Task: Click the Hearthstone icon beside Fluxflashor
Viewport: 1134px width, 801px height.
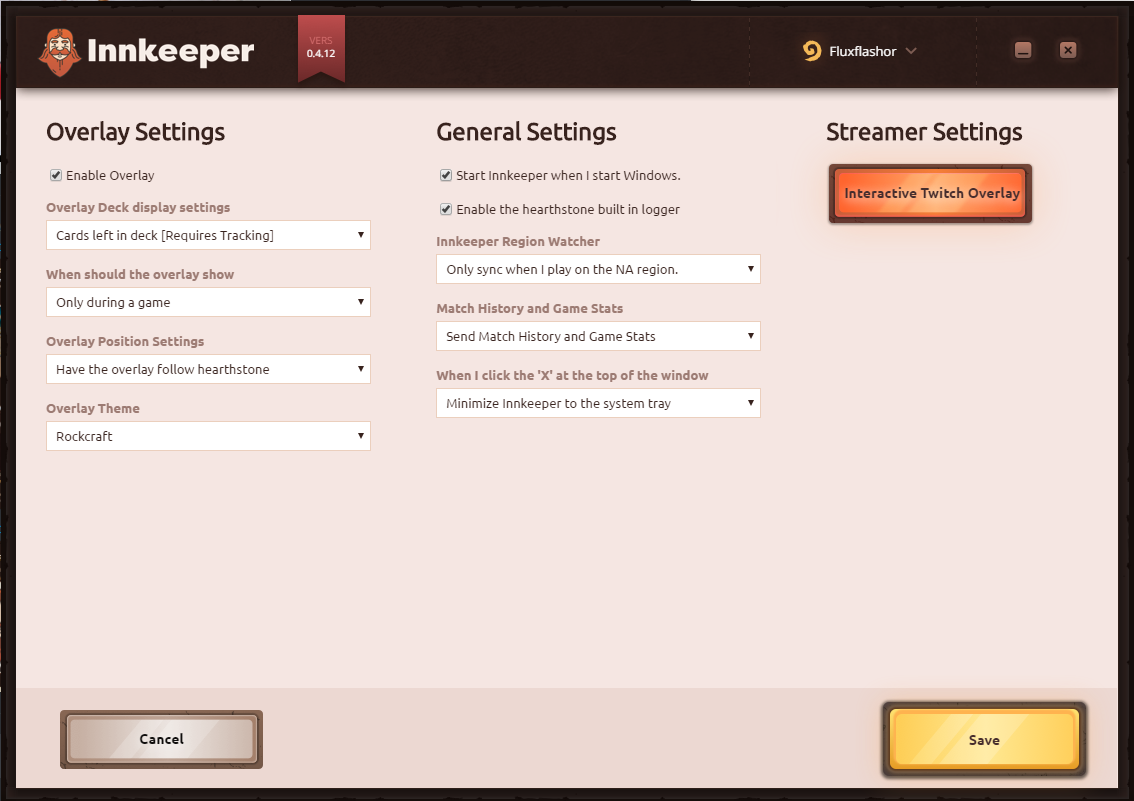Action: point(810,50)
